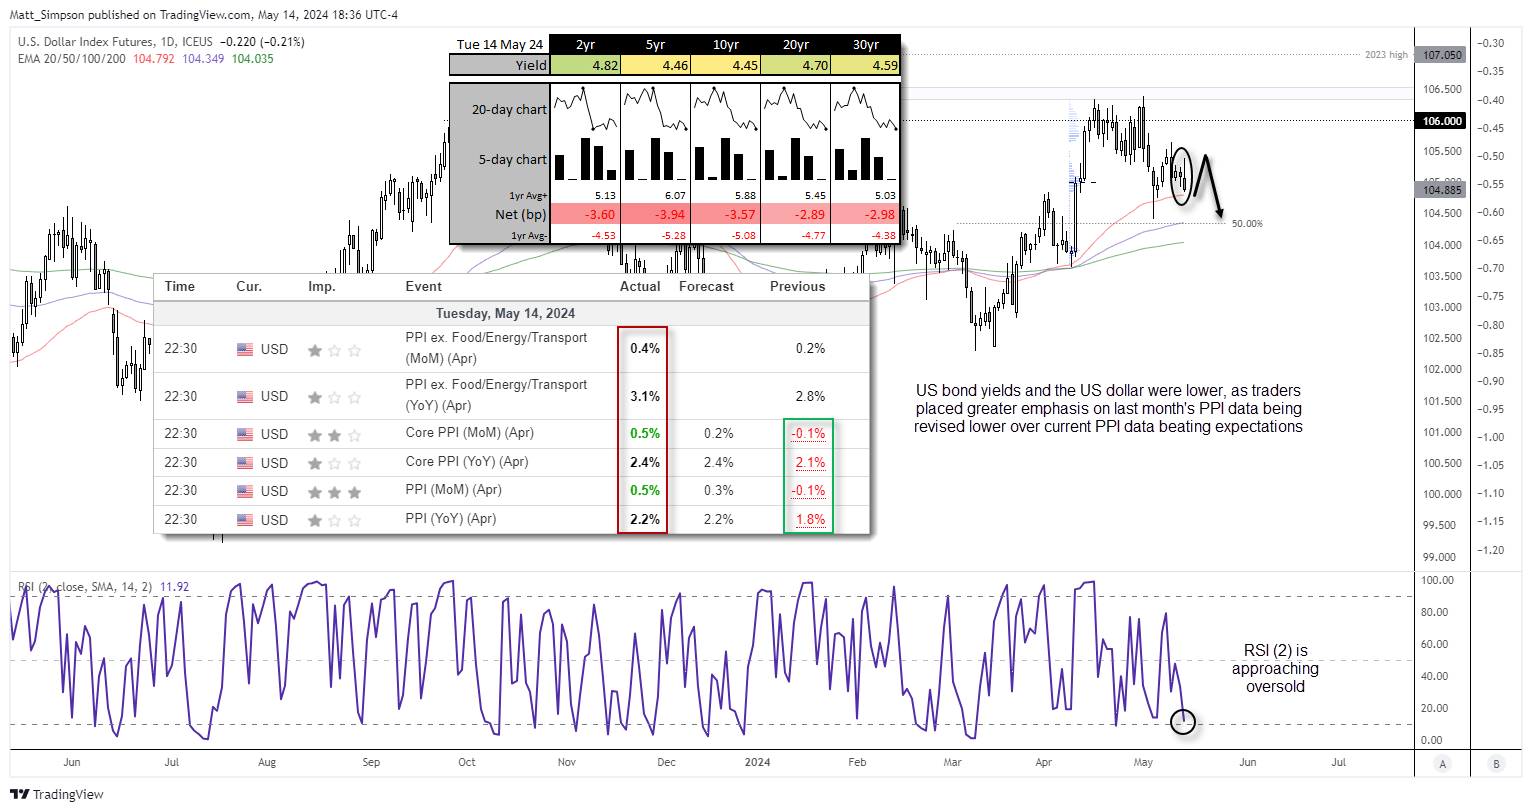This screenshot has width=1532, height=812.
Task: Click the Net (bp) value -2.89
Action: pyautogui.click(x=796, y=214)
